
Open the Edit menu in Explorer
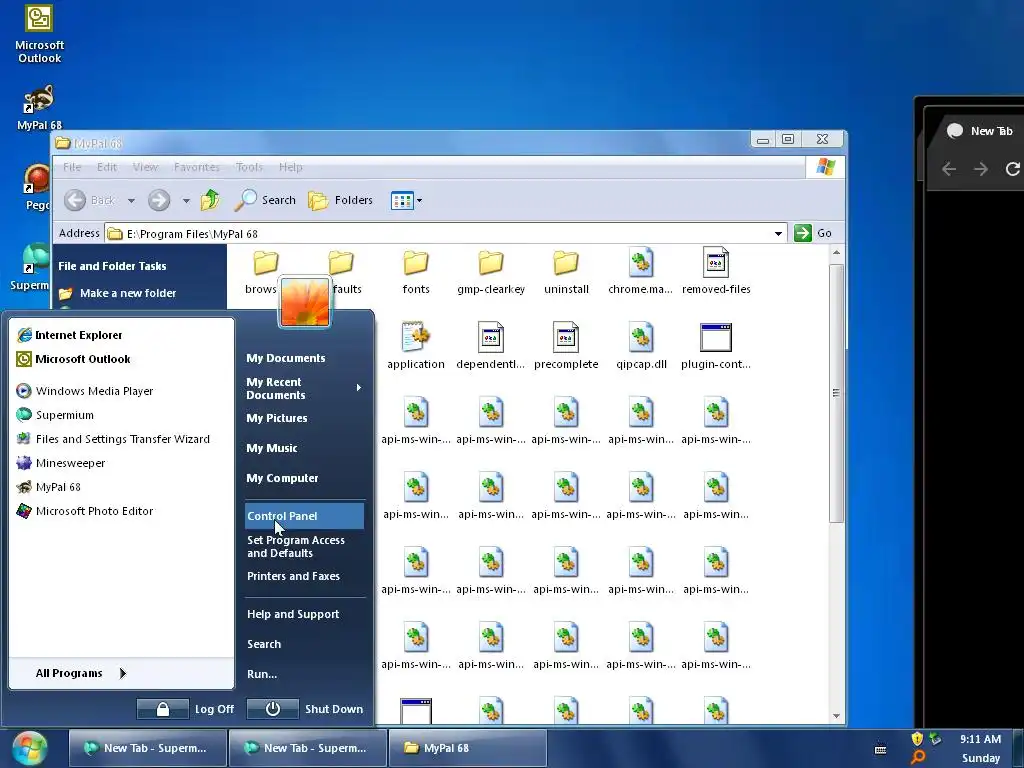pyautogui.click(x=106, y=167)
